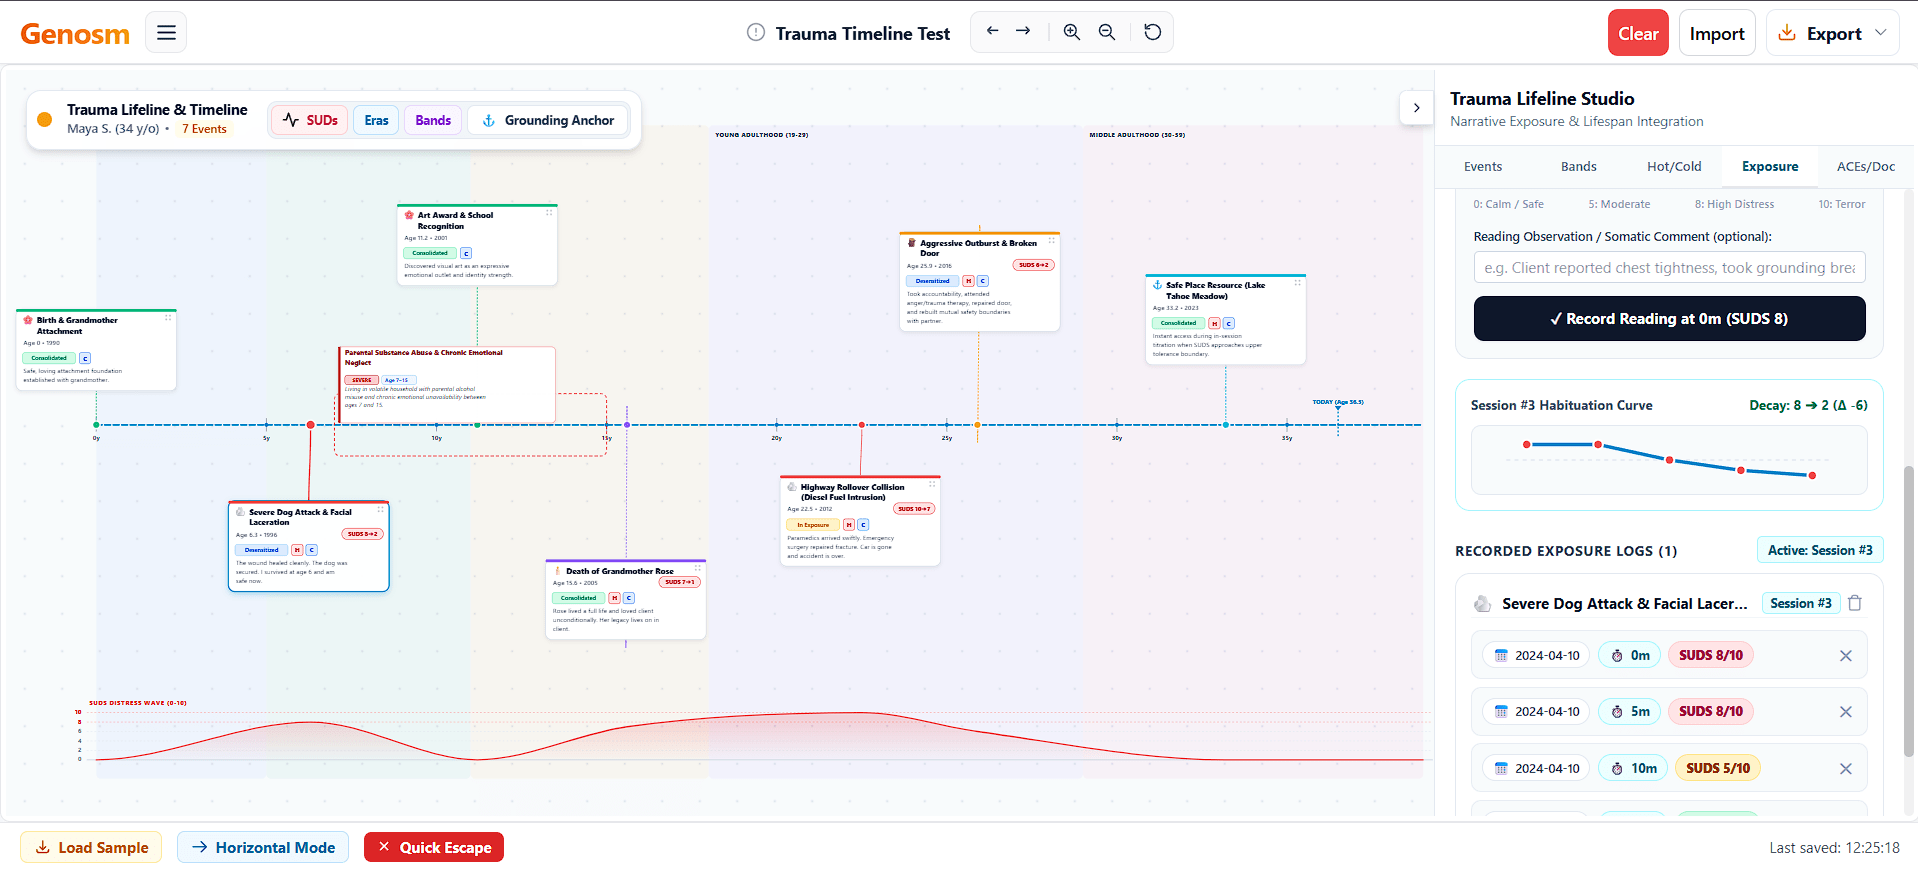
Task: Select the Exposure tab
Action: coord(1770,167)
